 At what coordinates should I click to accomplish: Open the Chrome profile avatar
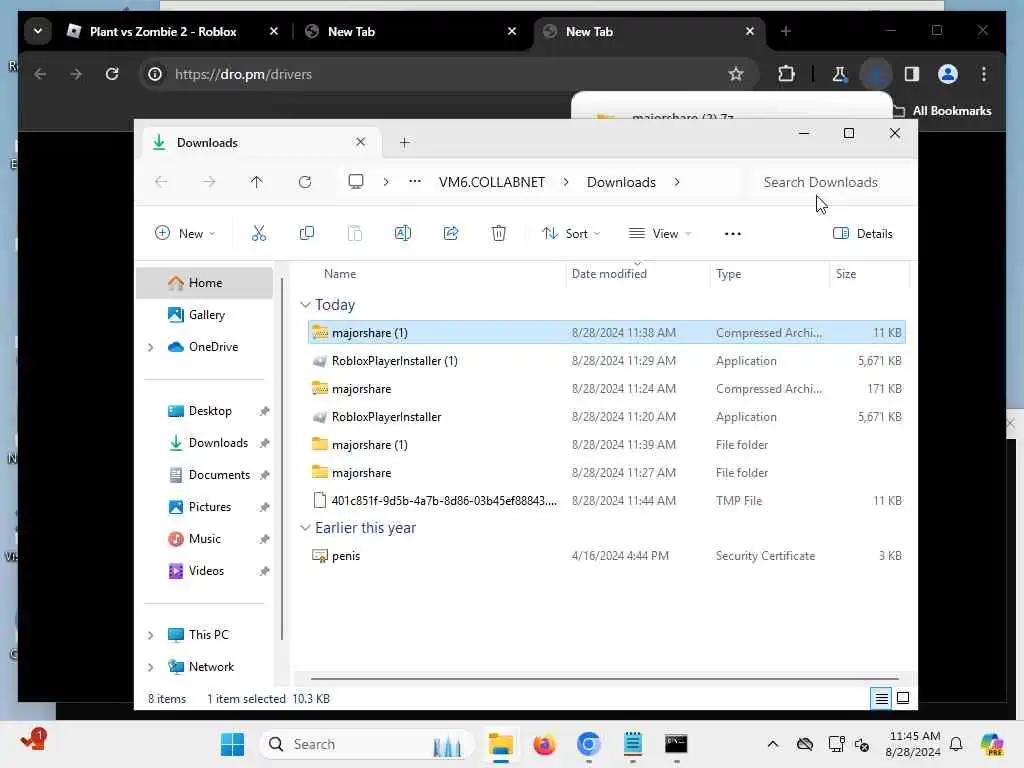tap(948, 74)
